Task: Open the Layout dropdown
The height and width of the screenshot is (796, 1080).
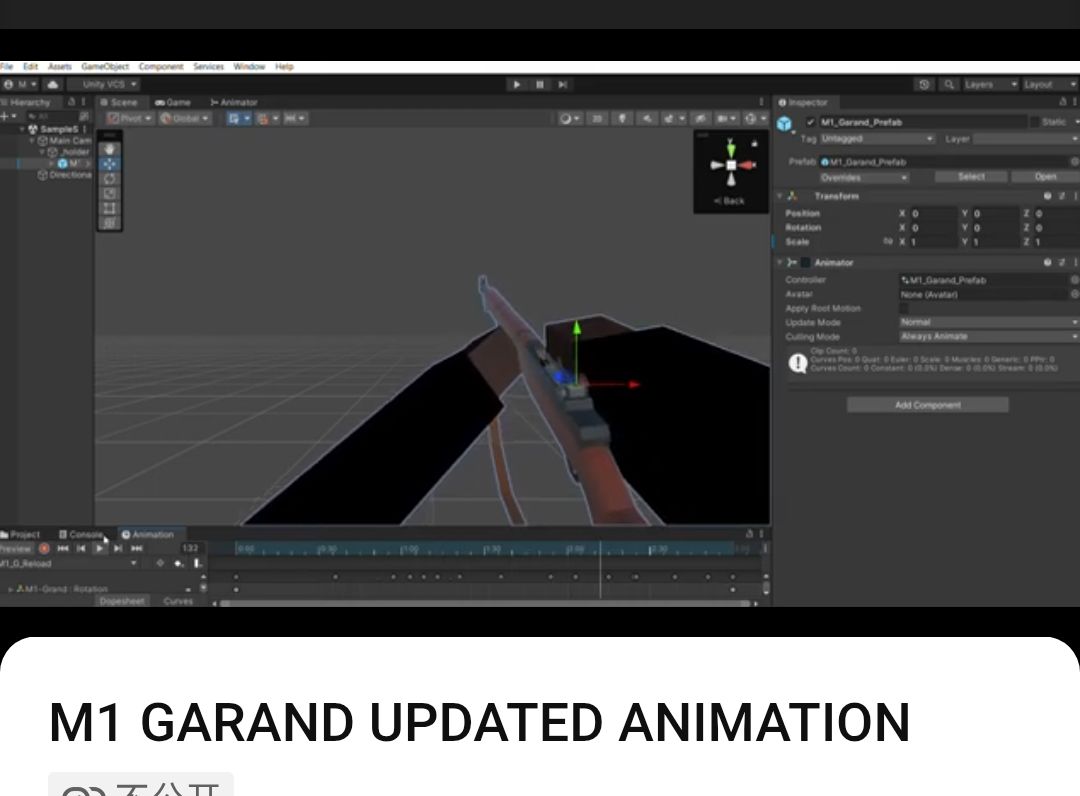Action: coord(1050,84)
